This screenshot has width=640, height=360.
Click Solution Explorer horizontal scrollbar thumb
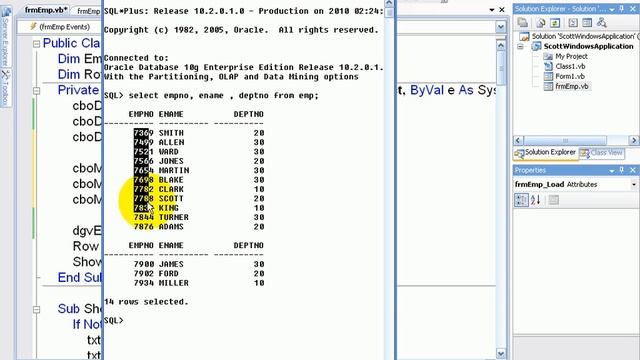click(565, 140)
